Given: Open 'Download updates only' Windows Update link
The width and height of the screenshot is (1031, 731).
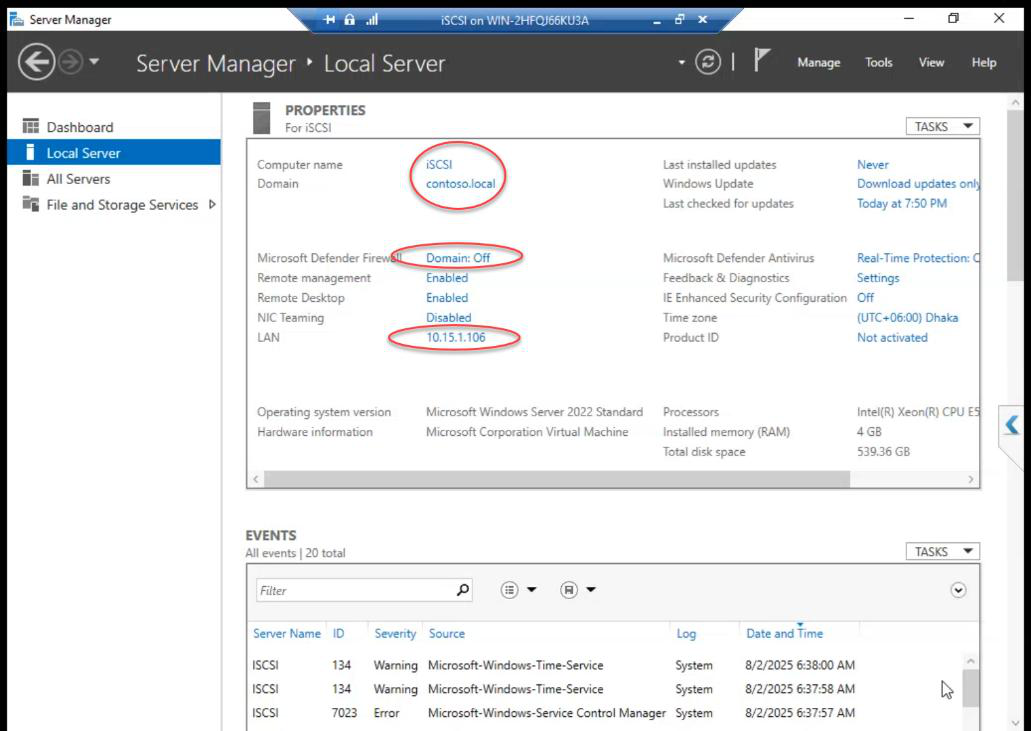Looking at the screenshot, I should (918, 183).
